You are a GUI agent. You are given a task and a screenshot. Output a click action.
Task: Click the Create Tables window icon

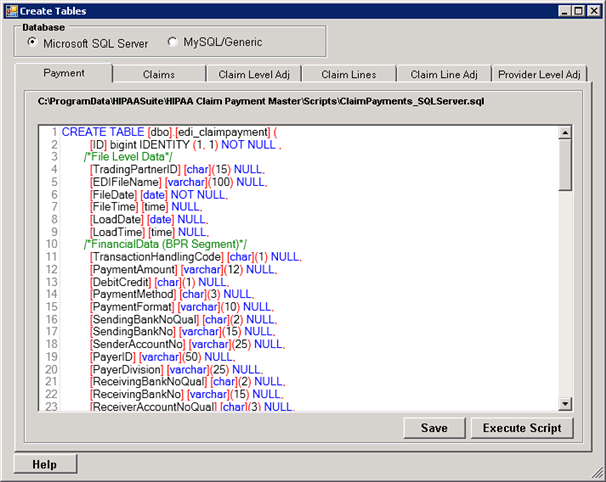pos(11,10)
